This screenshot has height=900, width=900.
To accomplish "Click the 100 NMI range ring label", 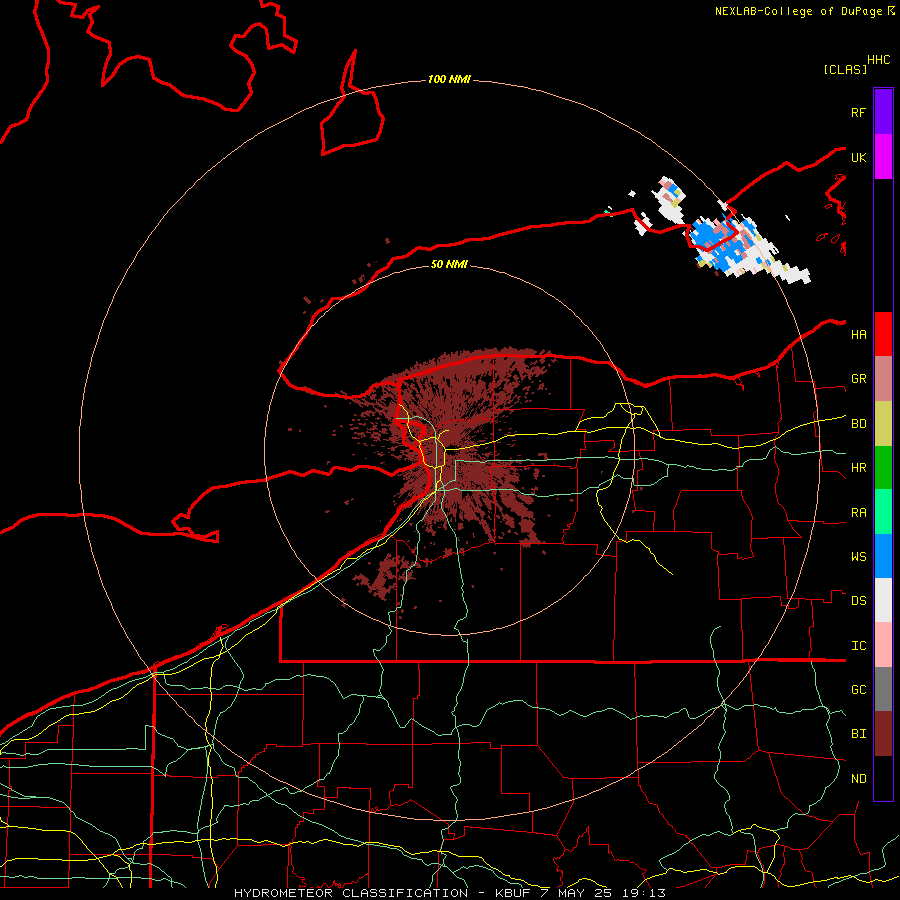I will tap(449, 79).
